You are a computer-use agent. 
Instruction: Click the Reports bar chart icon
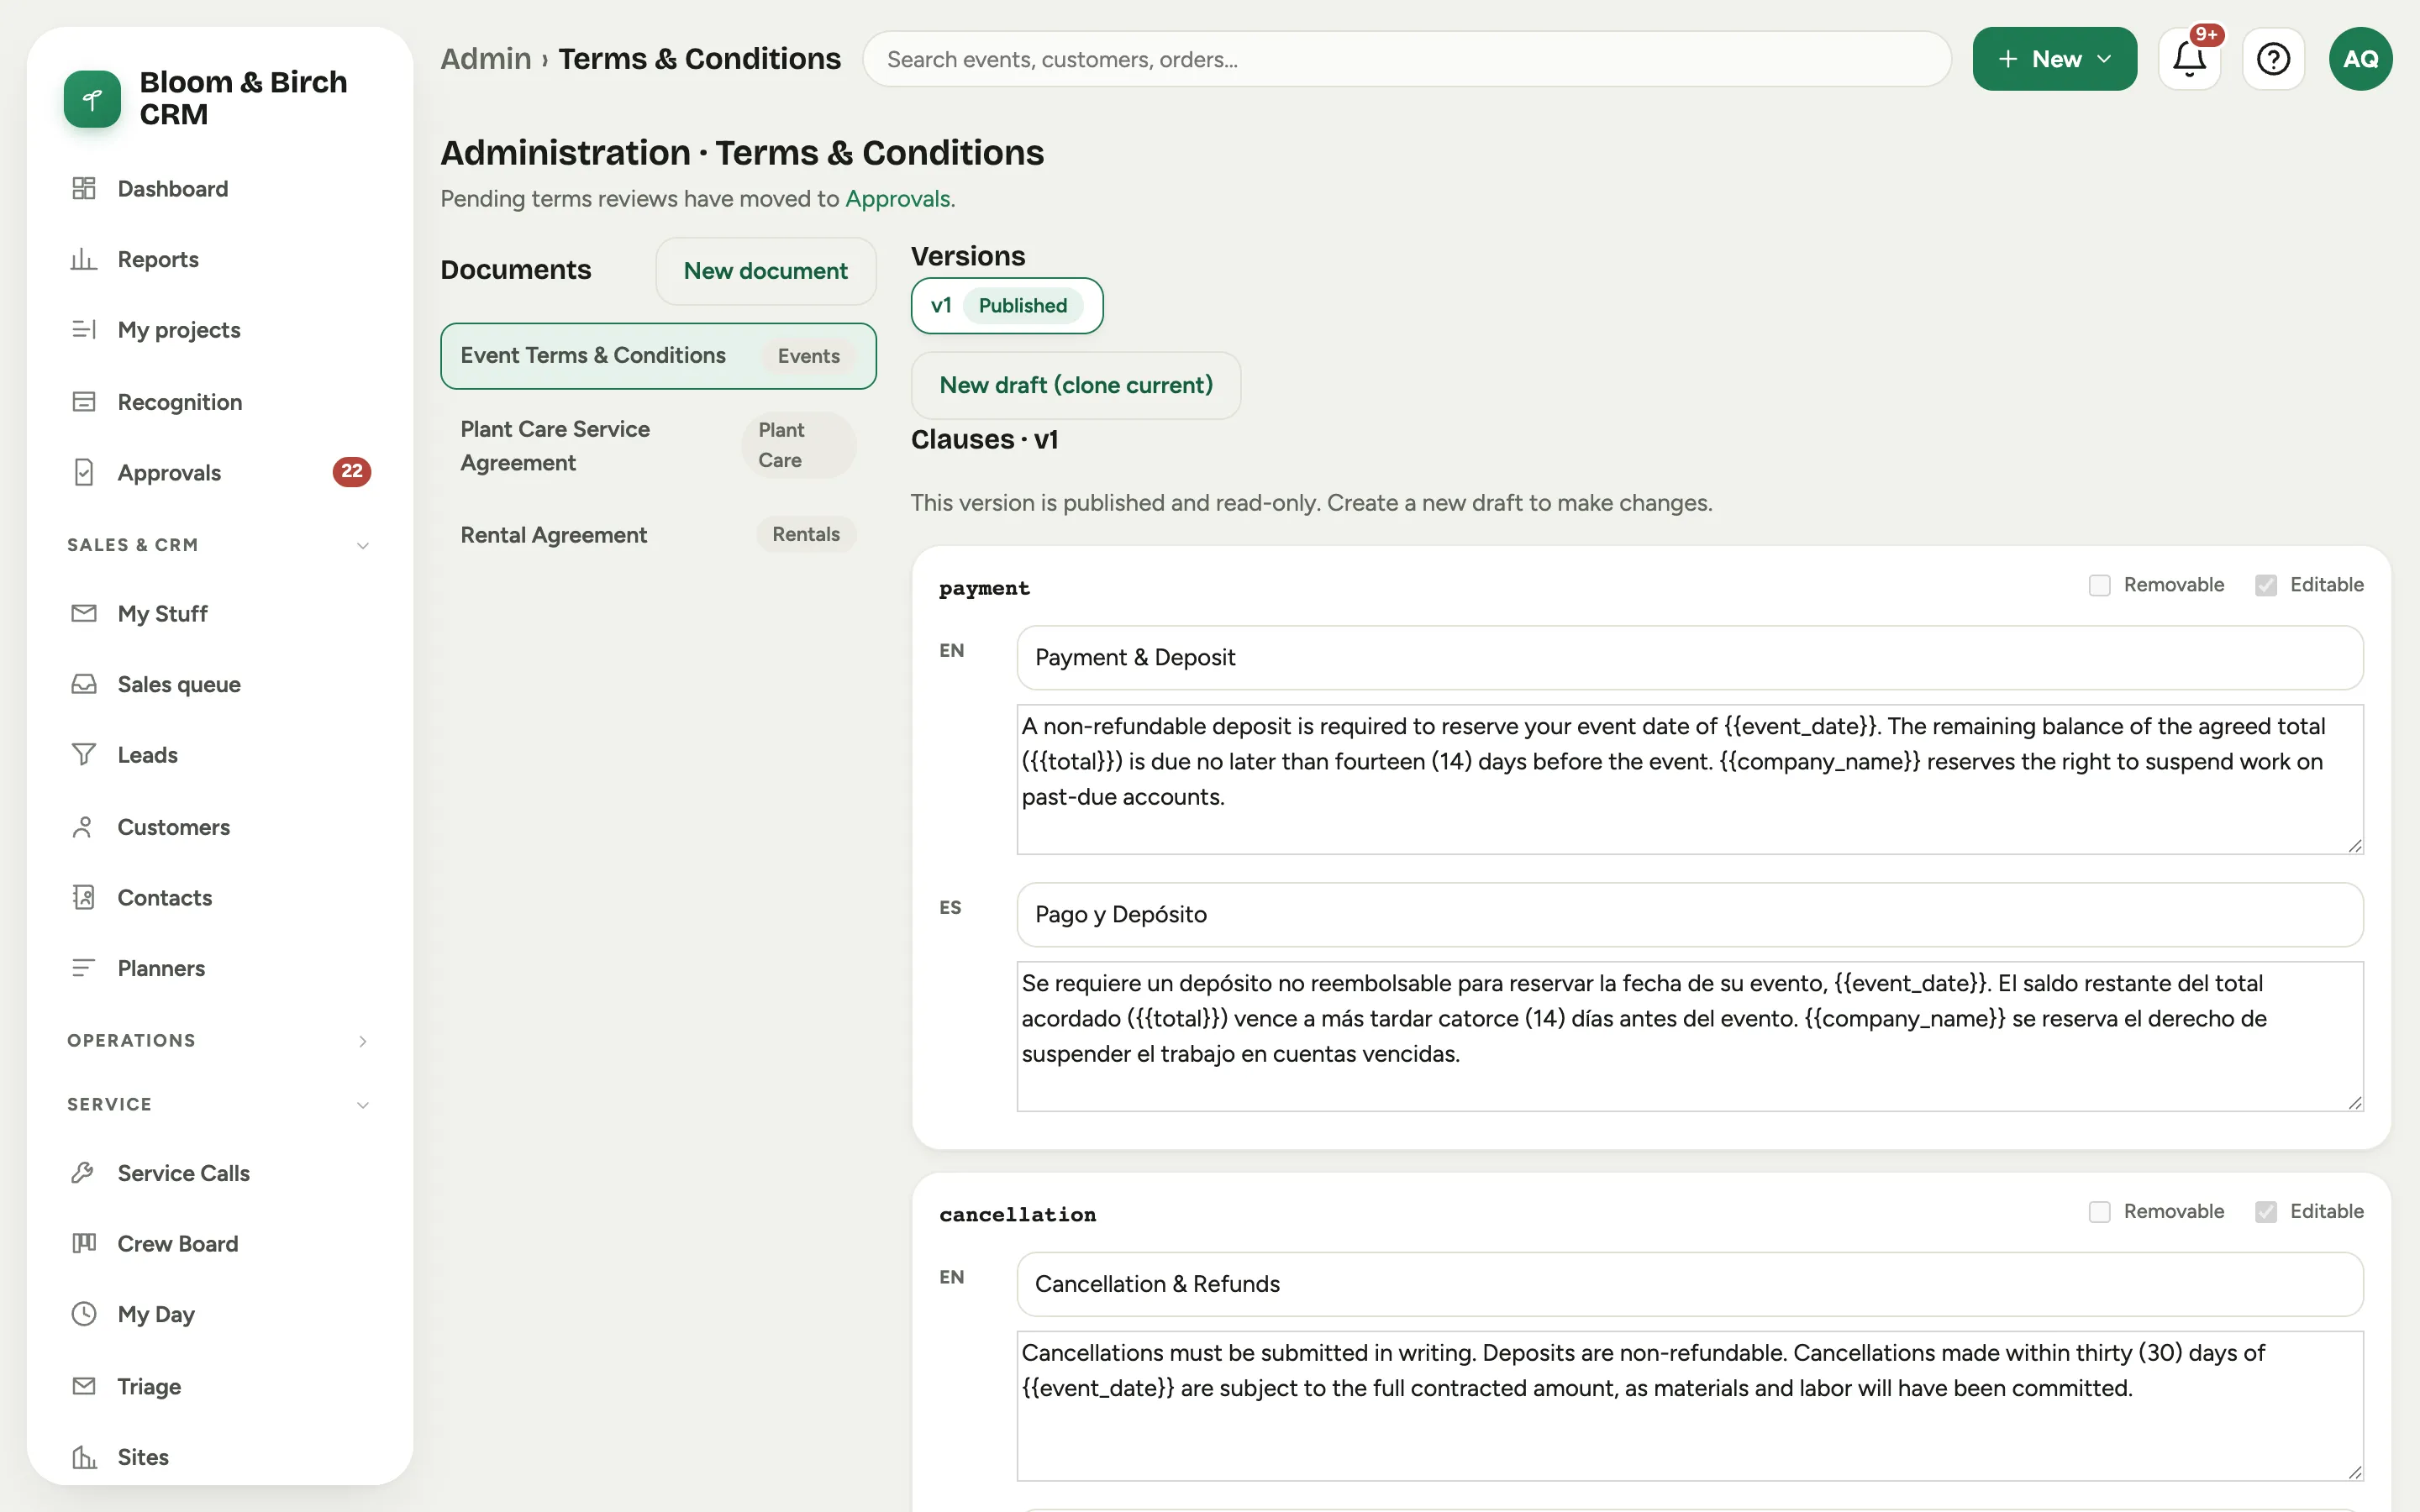click(84, 259)
